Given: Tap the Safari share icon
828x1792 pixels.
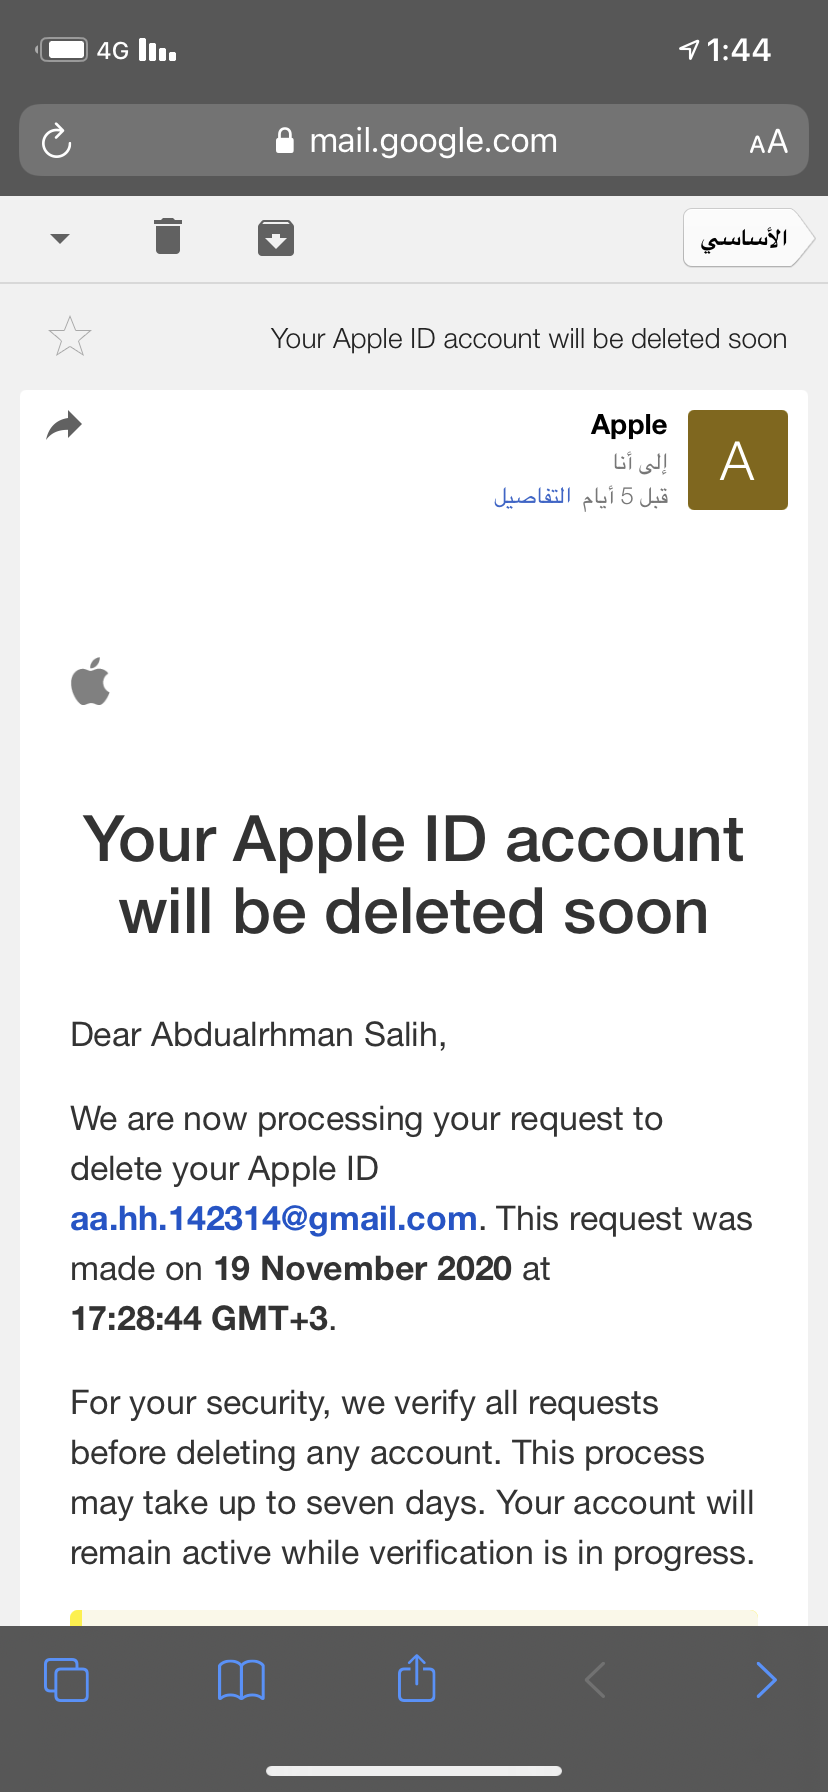Looking at the screenshot, I should tap(417, 1677).
